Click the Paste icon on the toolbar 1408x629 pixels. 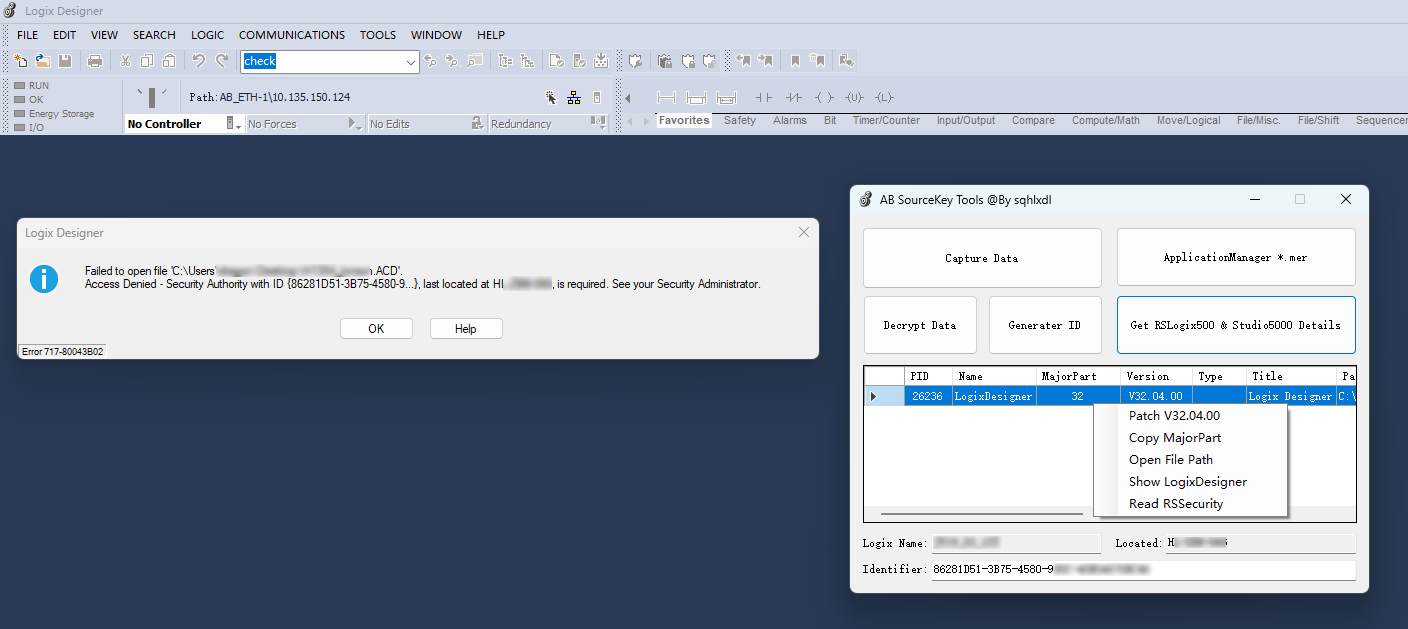click(169, 61)
